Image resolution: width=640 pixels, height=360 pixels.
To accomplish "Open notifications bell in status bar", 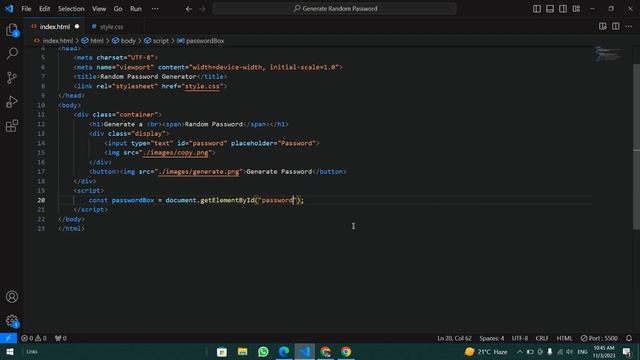I will [x=629, y=338].
